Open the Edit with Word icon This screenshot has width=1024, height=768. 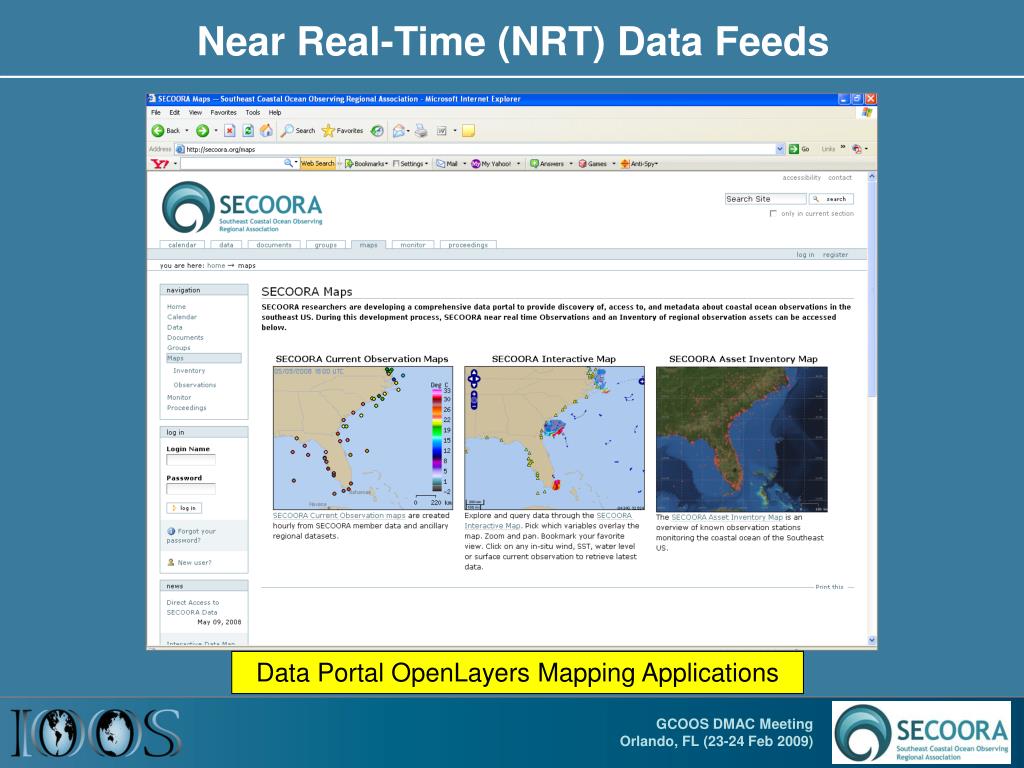point(441,131)
